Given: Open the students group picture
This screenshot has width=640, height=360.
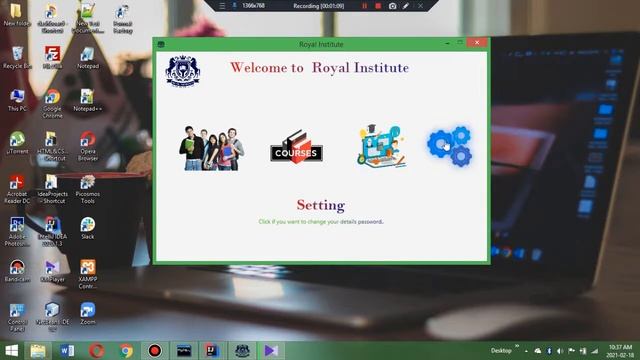Looking at the screenshot, I should (x=211, y=148).
